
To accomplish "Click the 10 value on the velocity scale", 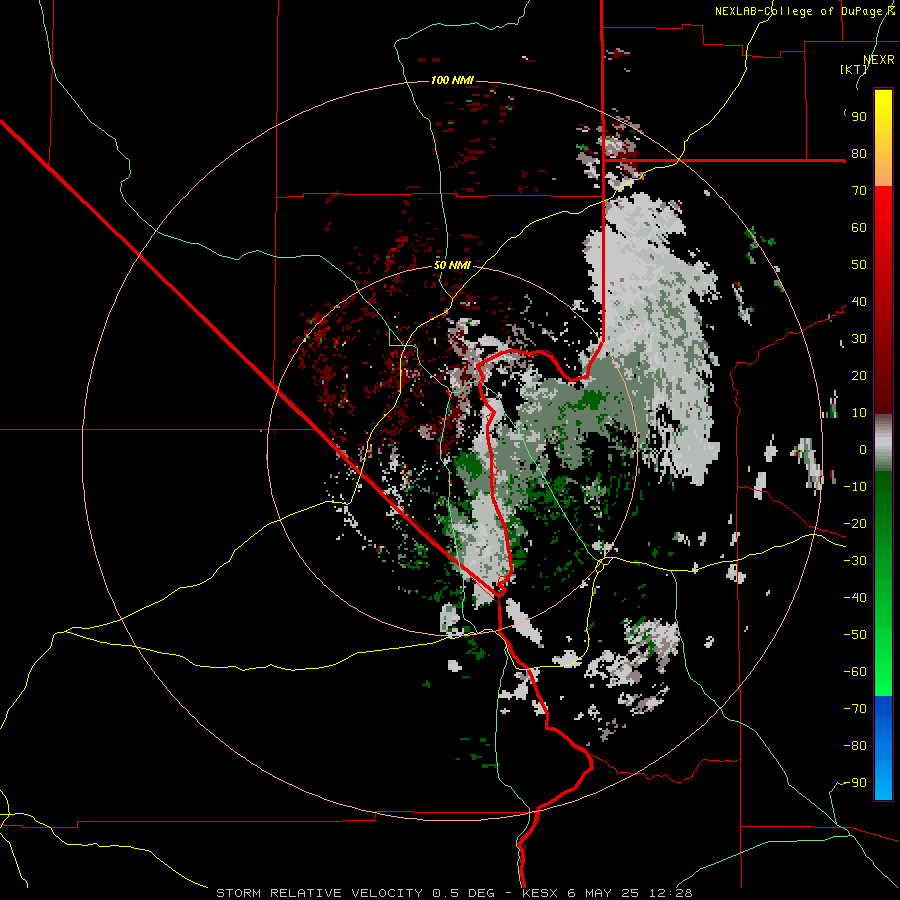I will click(x=859, y=413).
